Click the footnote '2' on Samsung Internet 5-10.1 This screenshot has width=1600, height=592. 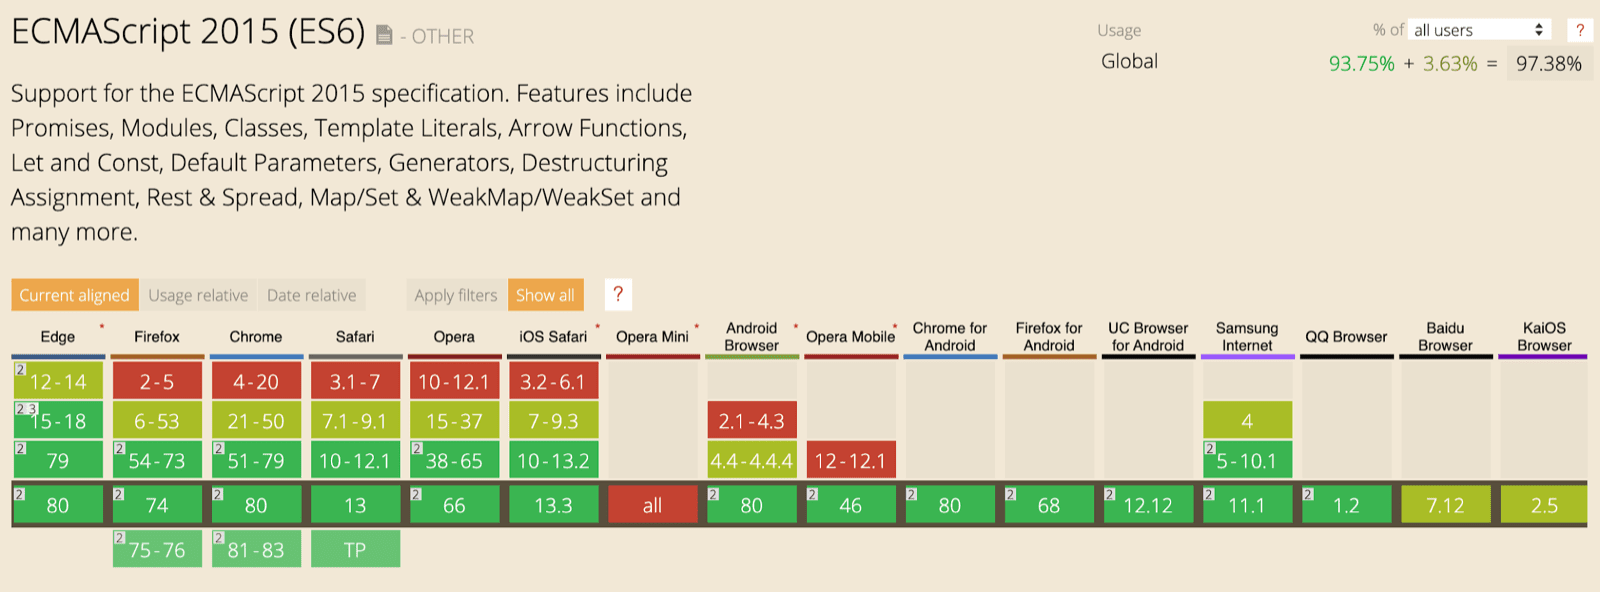pos(1209,447)
